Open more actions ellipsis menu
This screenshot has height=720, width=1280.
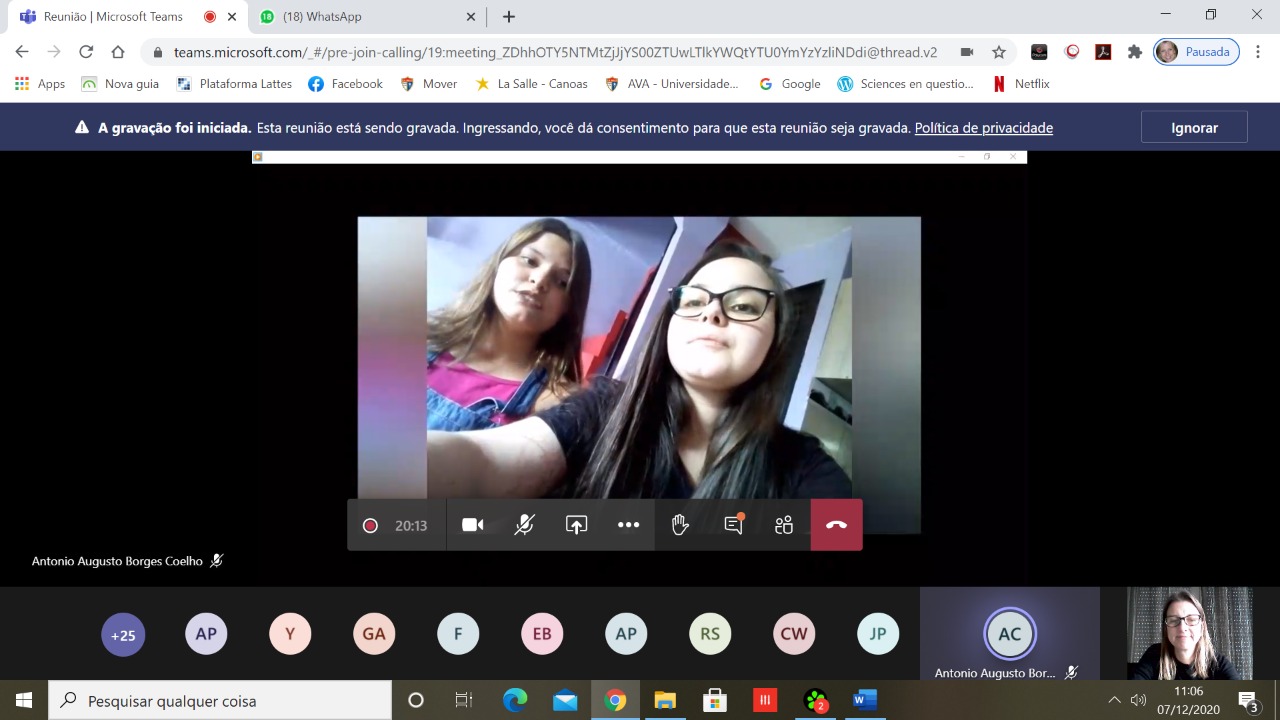(628, 525)
